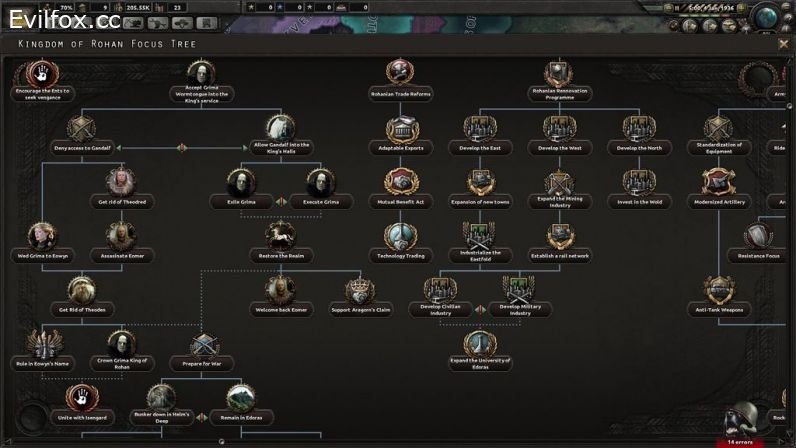Select the Deny access to Gandalf label
Screen dimensions: 796x448
(x=82, y=148)
